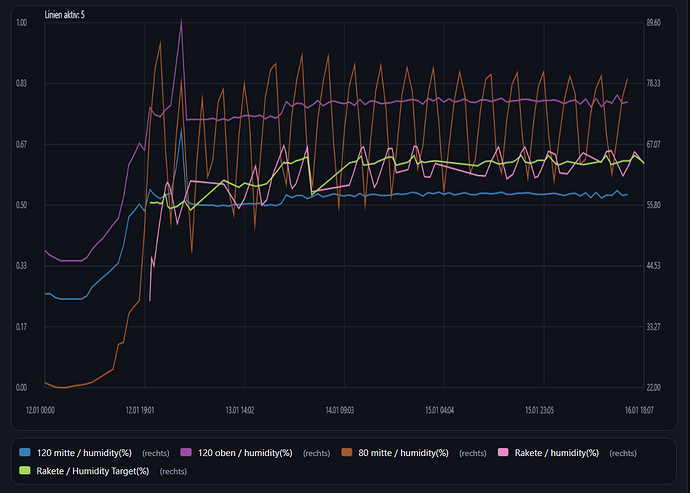Click the 13.01 14:02 time axis label
690x493 pixels.
click(x=240, y=409)
